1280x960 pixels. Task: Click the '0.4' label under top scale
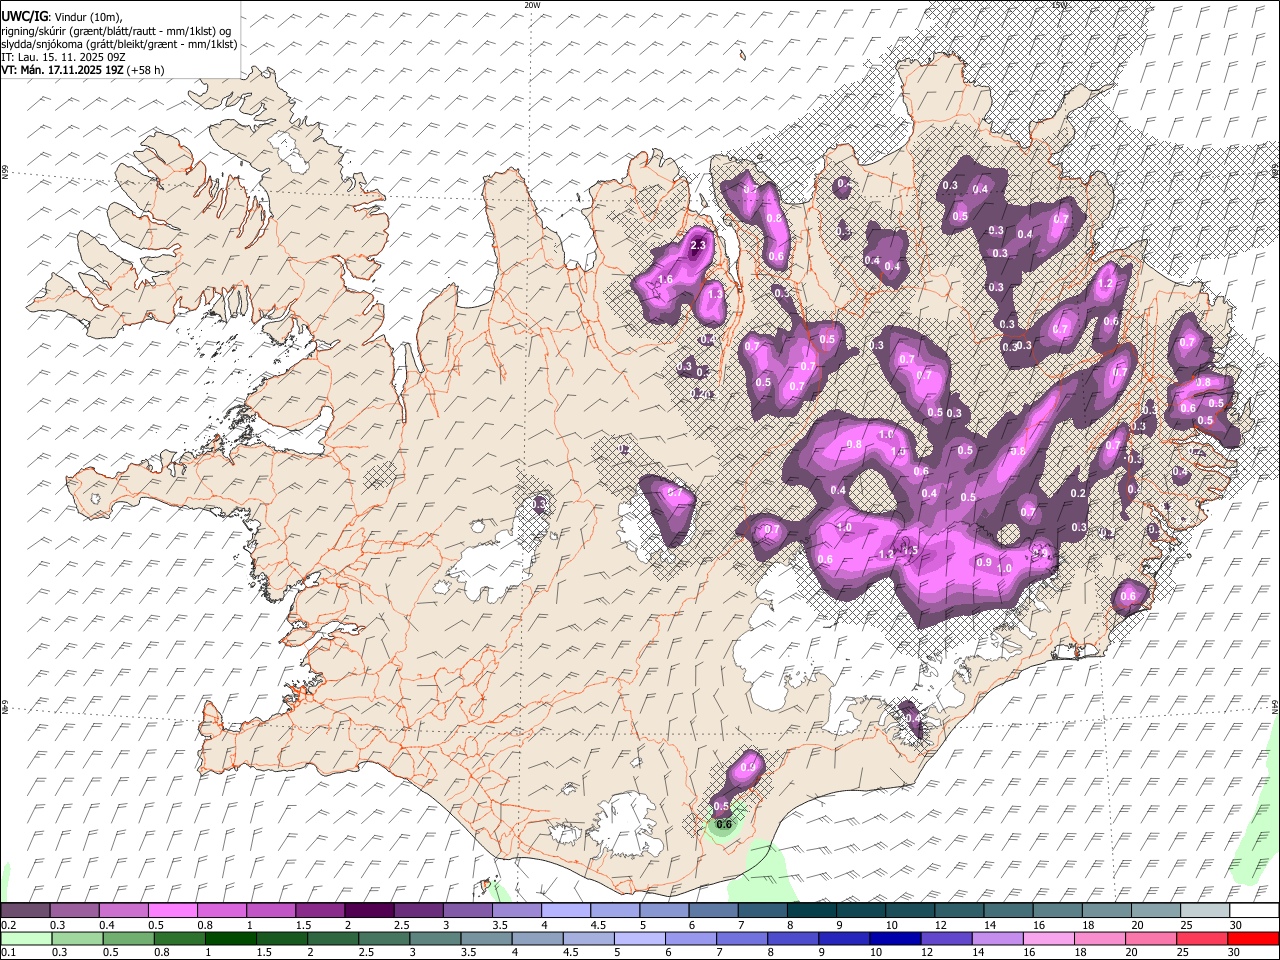[108, 925]
